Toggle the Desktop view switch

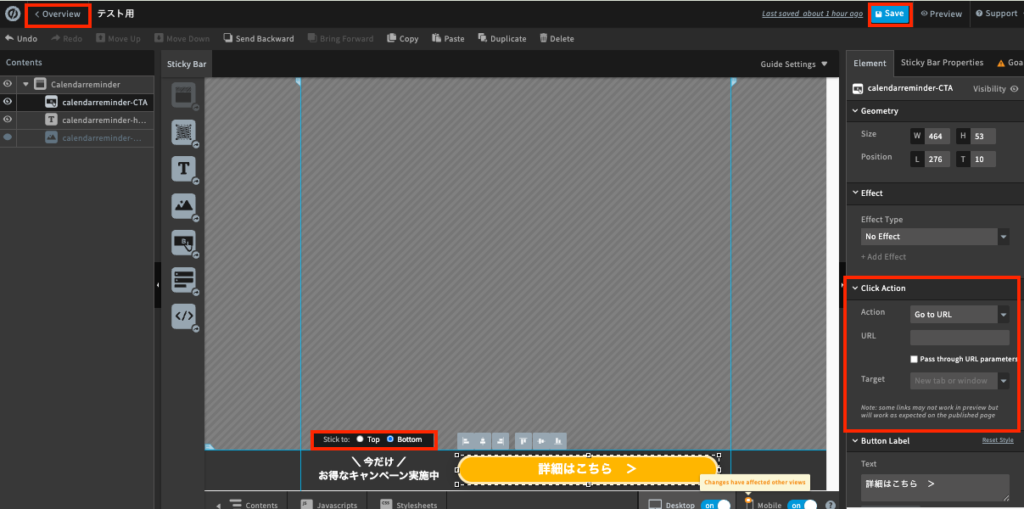click(718, 505)
